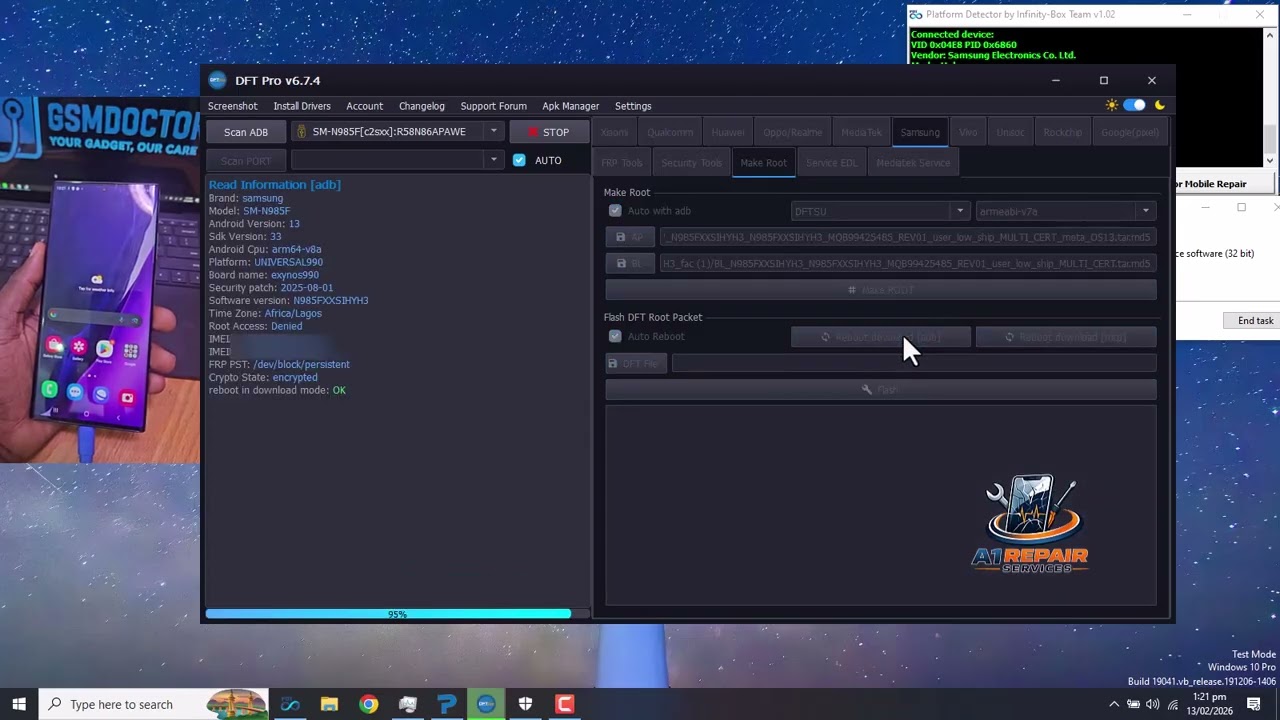
Task: Click the DFT File browse button
Action: (x=636, y=363)
